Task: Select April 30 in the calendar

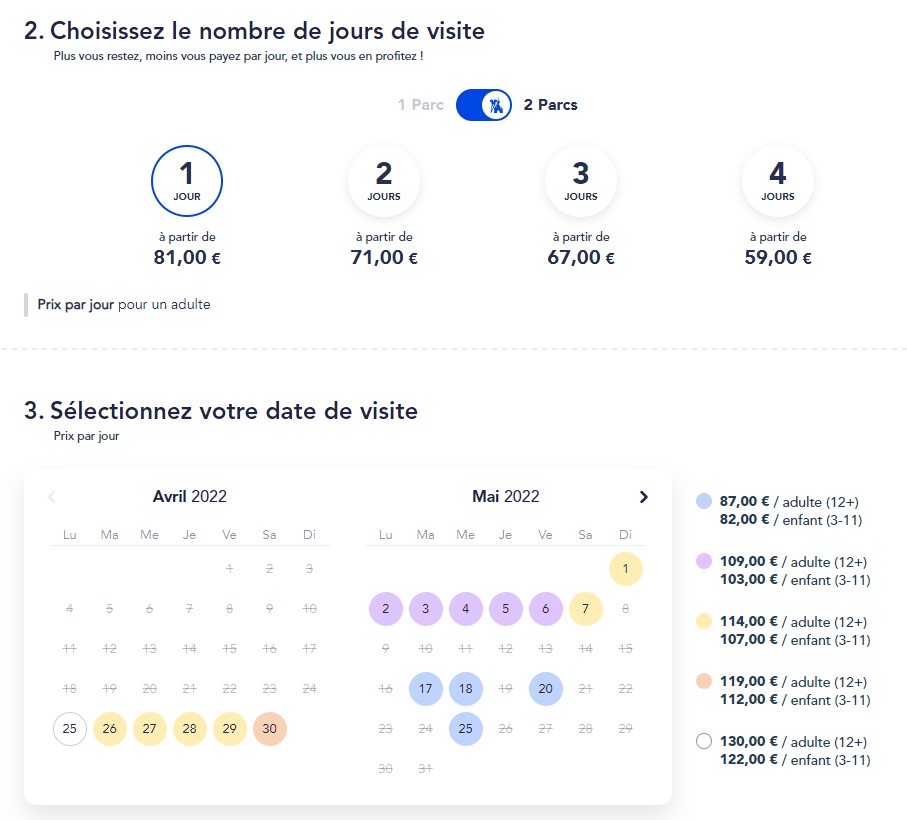Action: (269, 729)
